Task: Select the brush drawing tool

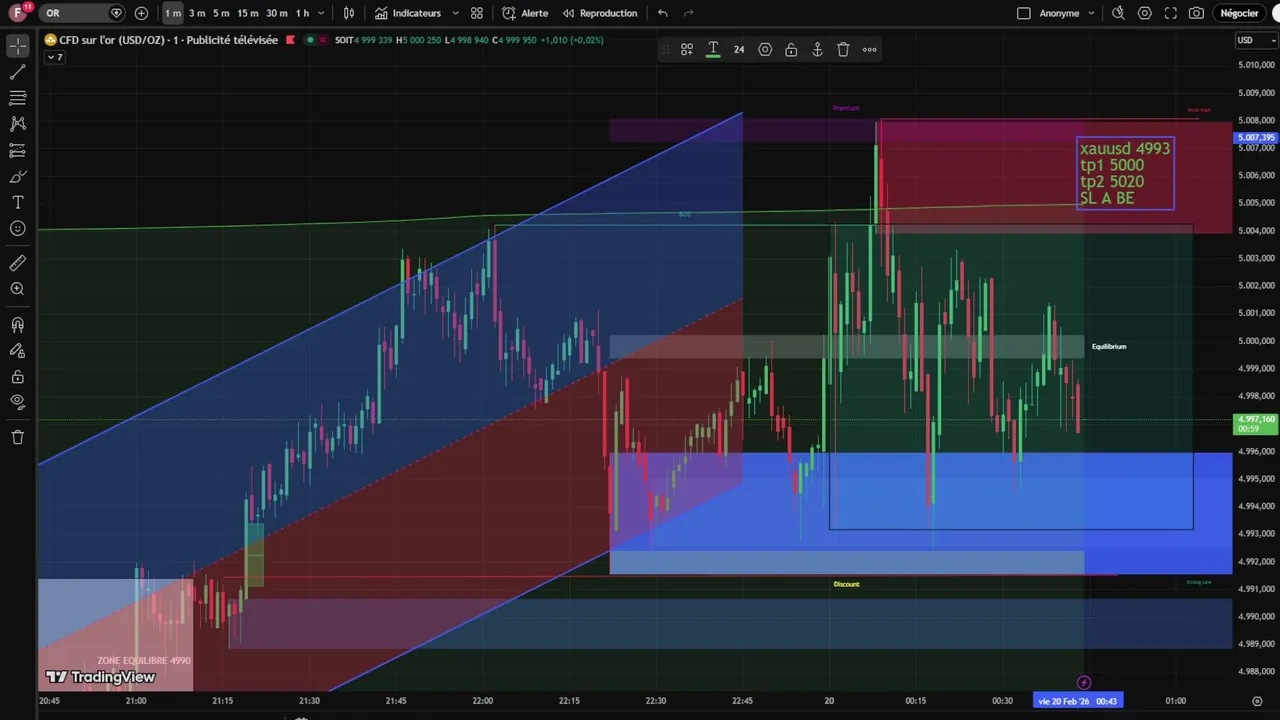Action: 17,176
